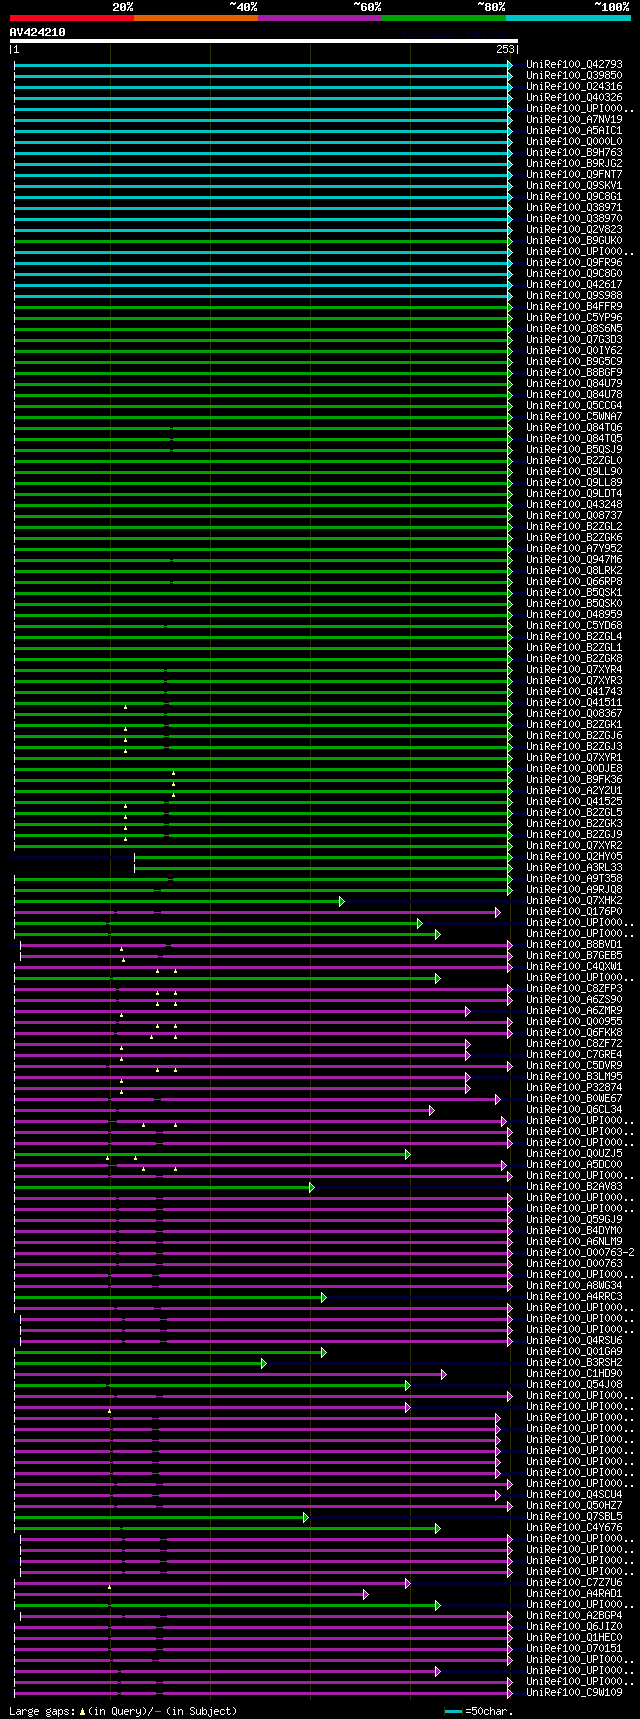Click label UniRef100_Q9LDT4

574,493
